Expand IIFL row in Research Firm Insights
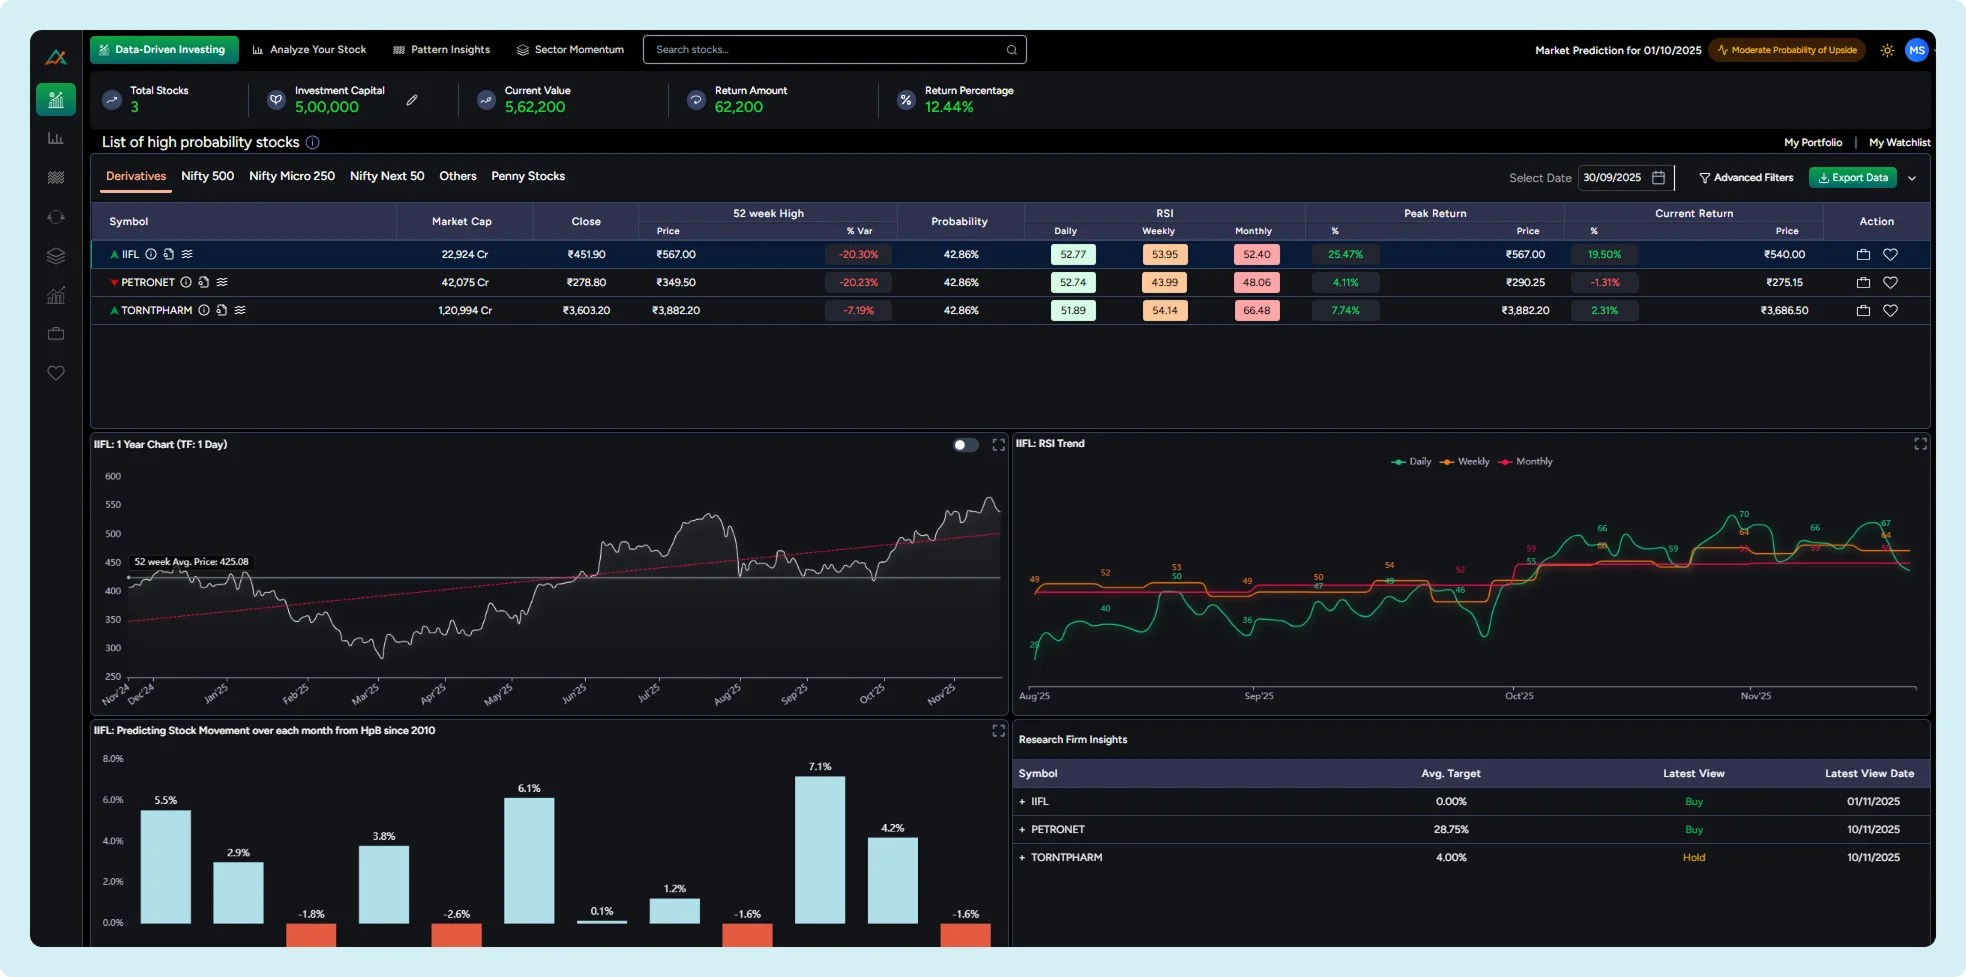This screenshot has height=977, width=1966. pos(1021,801)
